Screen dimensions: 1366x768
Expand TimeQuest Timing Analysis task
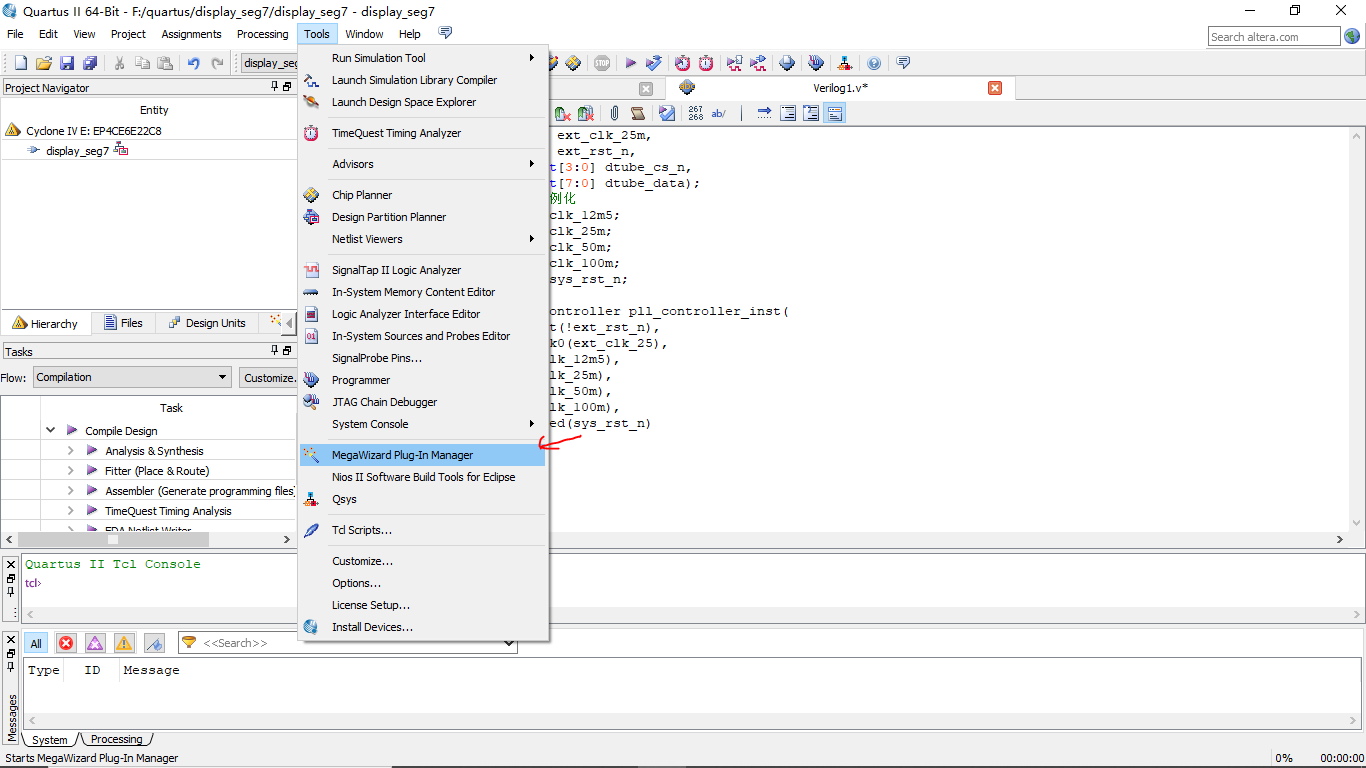pyautogui.click(x=70, y=511)
